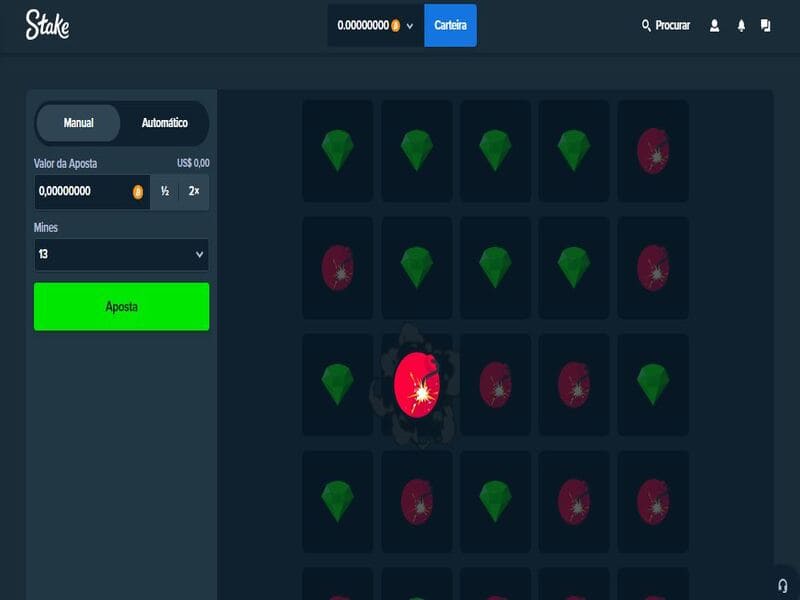Screen dimensions: 800x600
Task: Select first row, fifth column bomb tile
Action: [x=653, y=151]
